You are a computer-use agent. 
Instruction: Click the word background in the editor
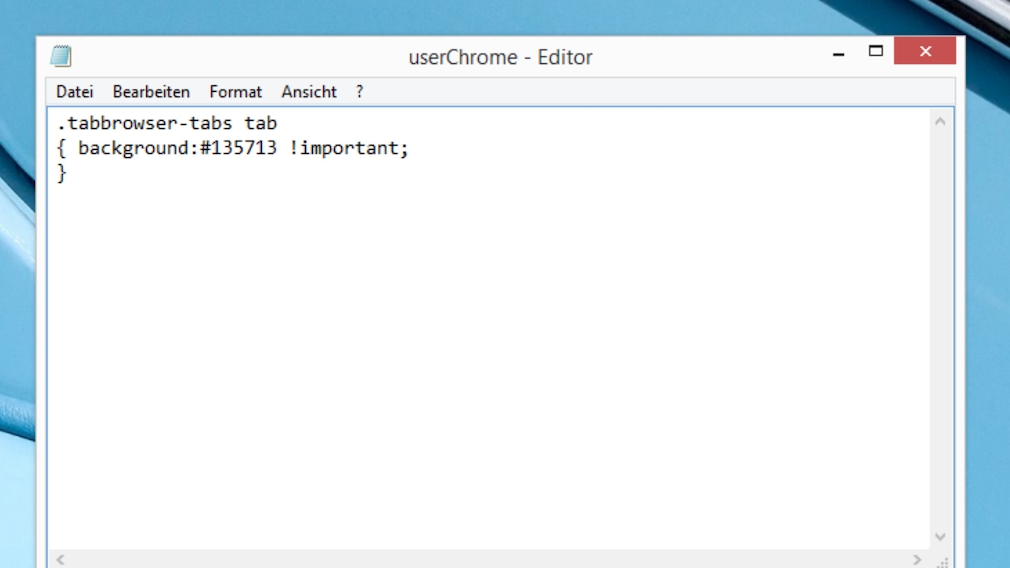[132, 149]
